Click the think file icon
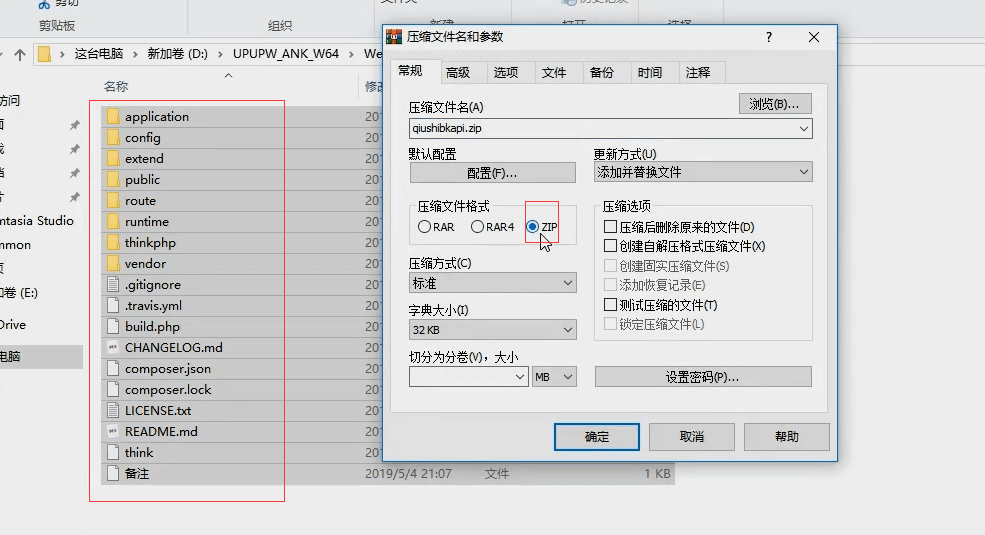 coord(113,453)
